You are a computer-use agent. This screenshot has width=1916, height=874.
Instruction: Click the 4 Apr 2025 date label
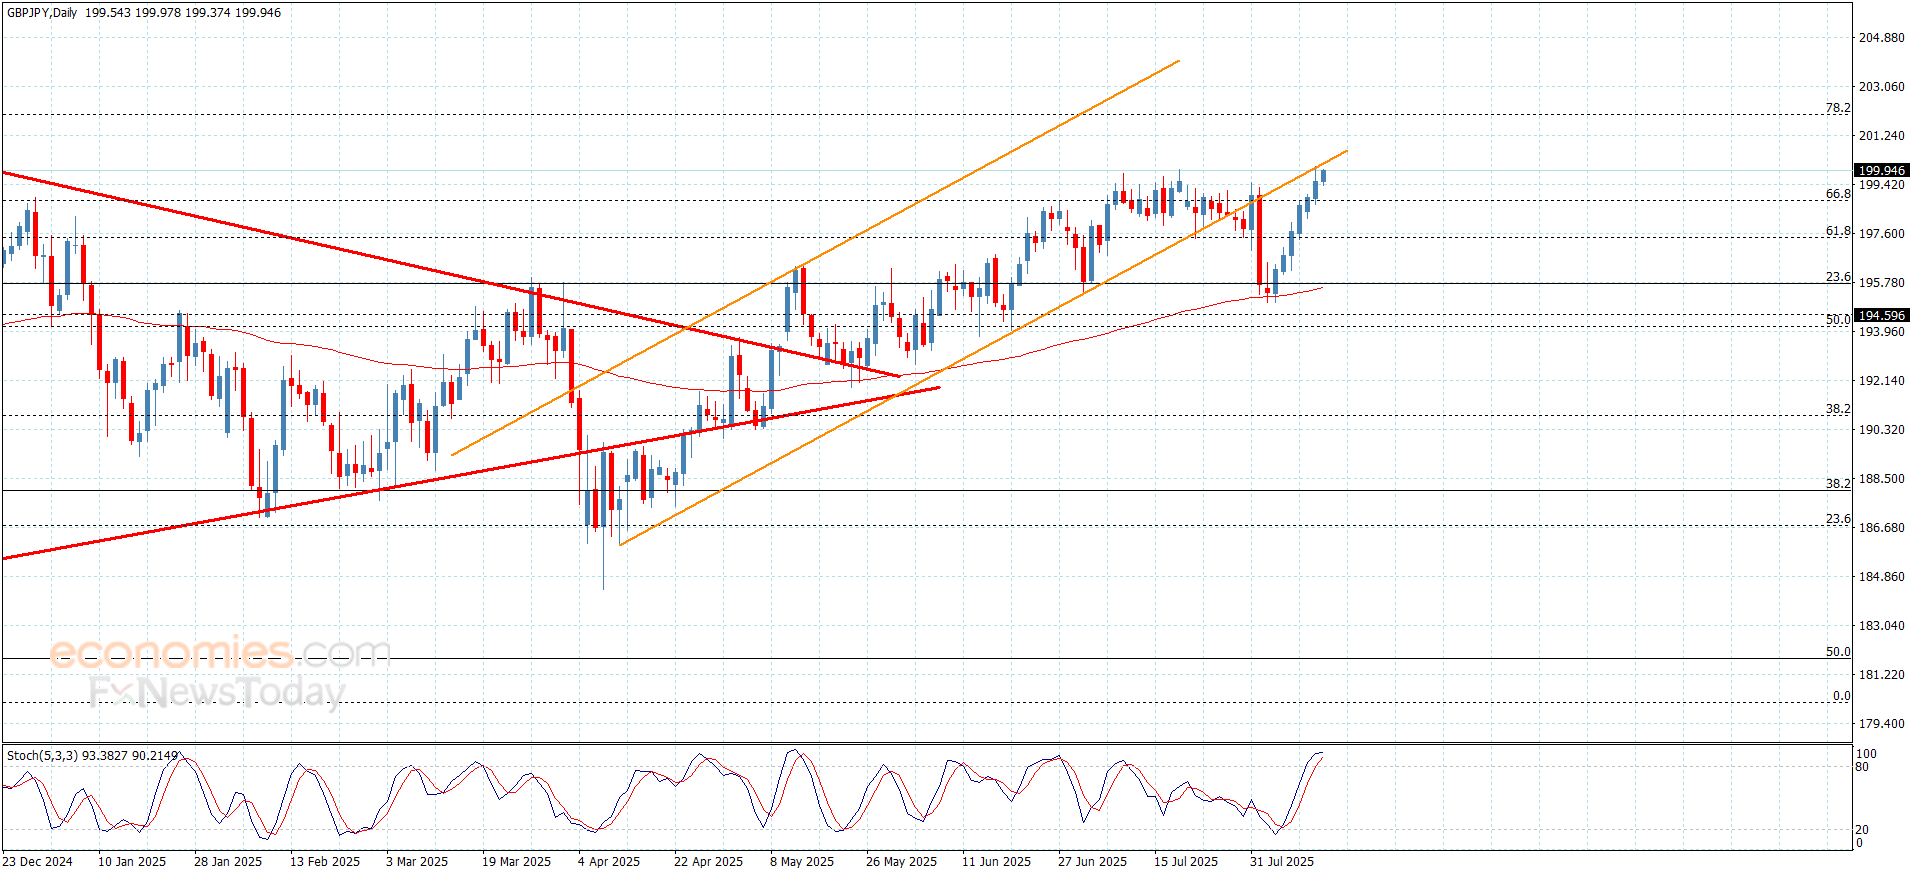click(609, 862)
